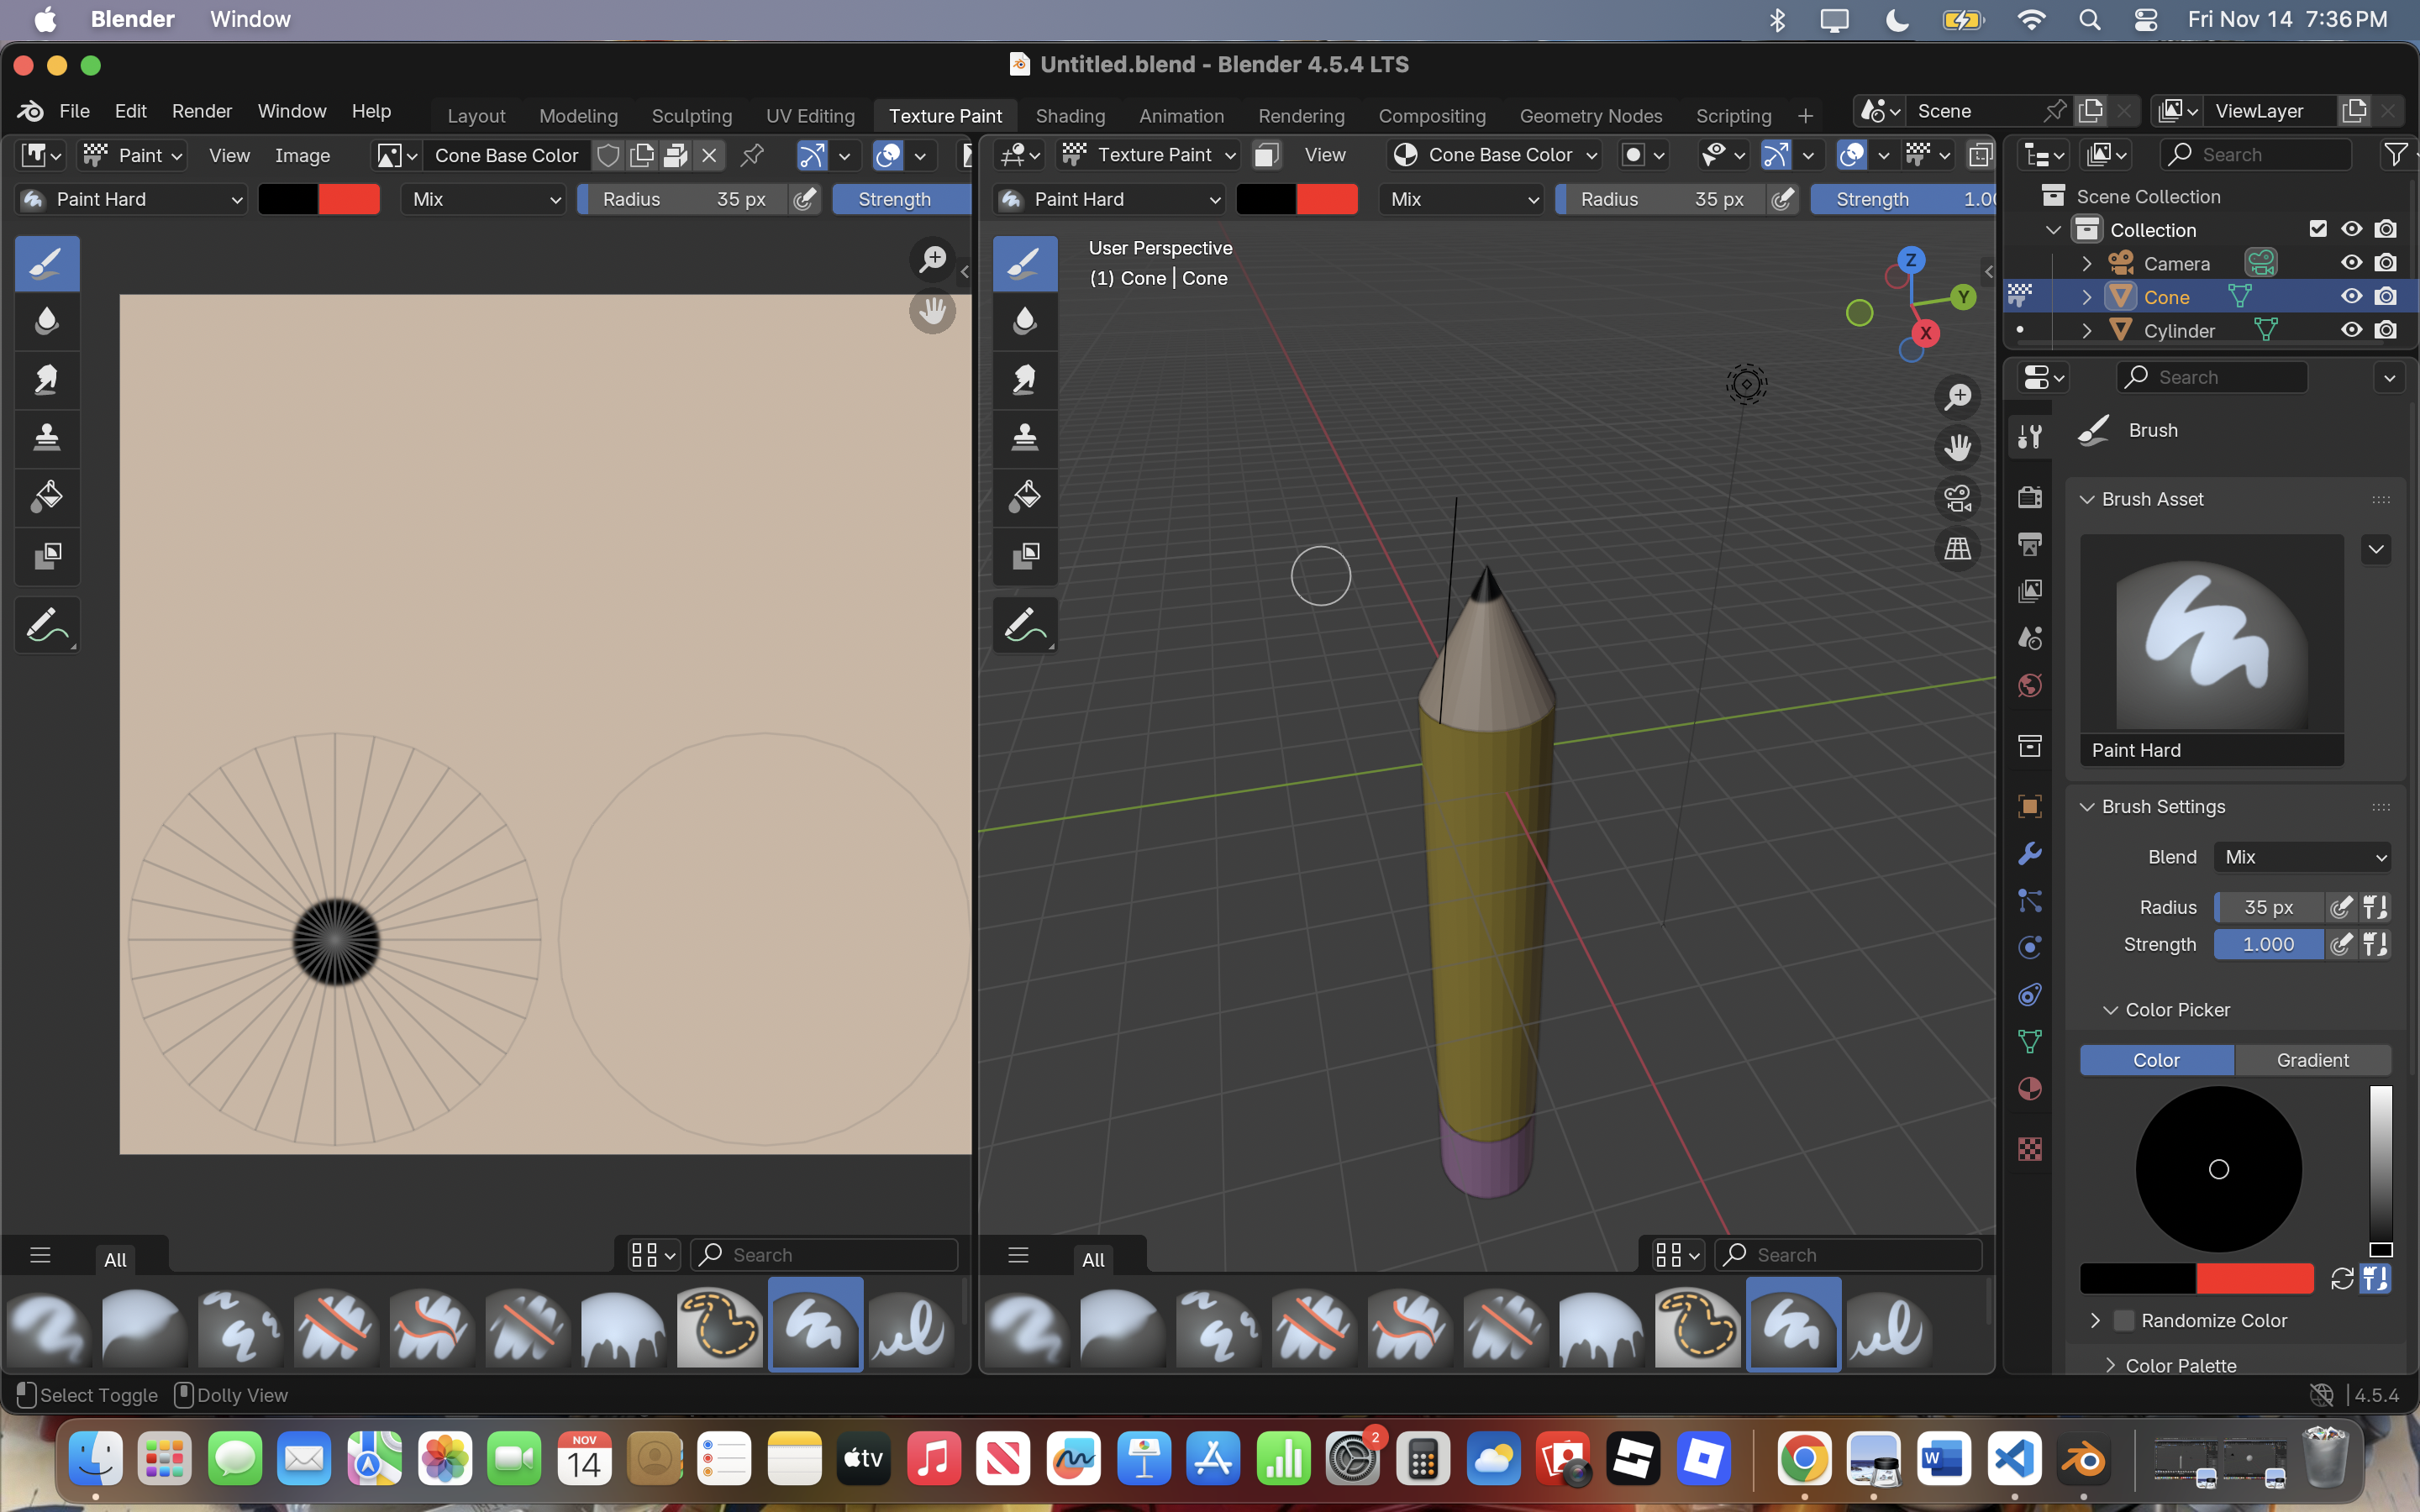Switch to the Shading workspace tab
This screenshot has width=2420, height=1512.
1069,116
